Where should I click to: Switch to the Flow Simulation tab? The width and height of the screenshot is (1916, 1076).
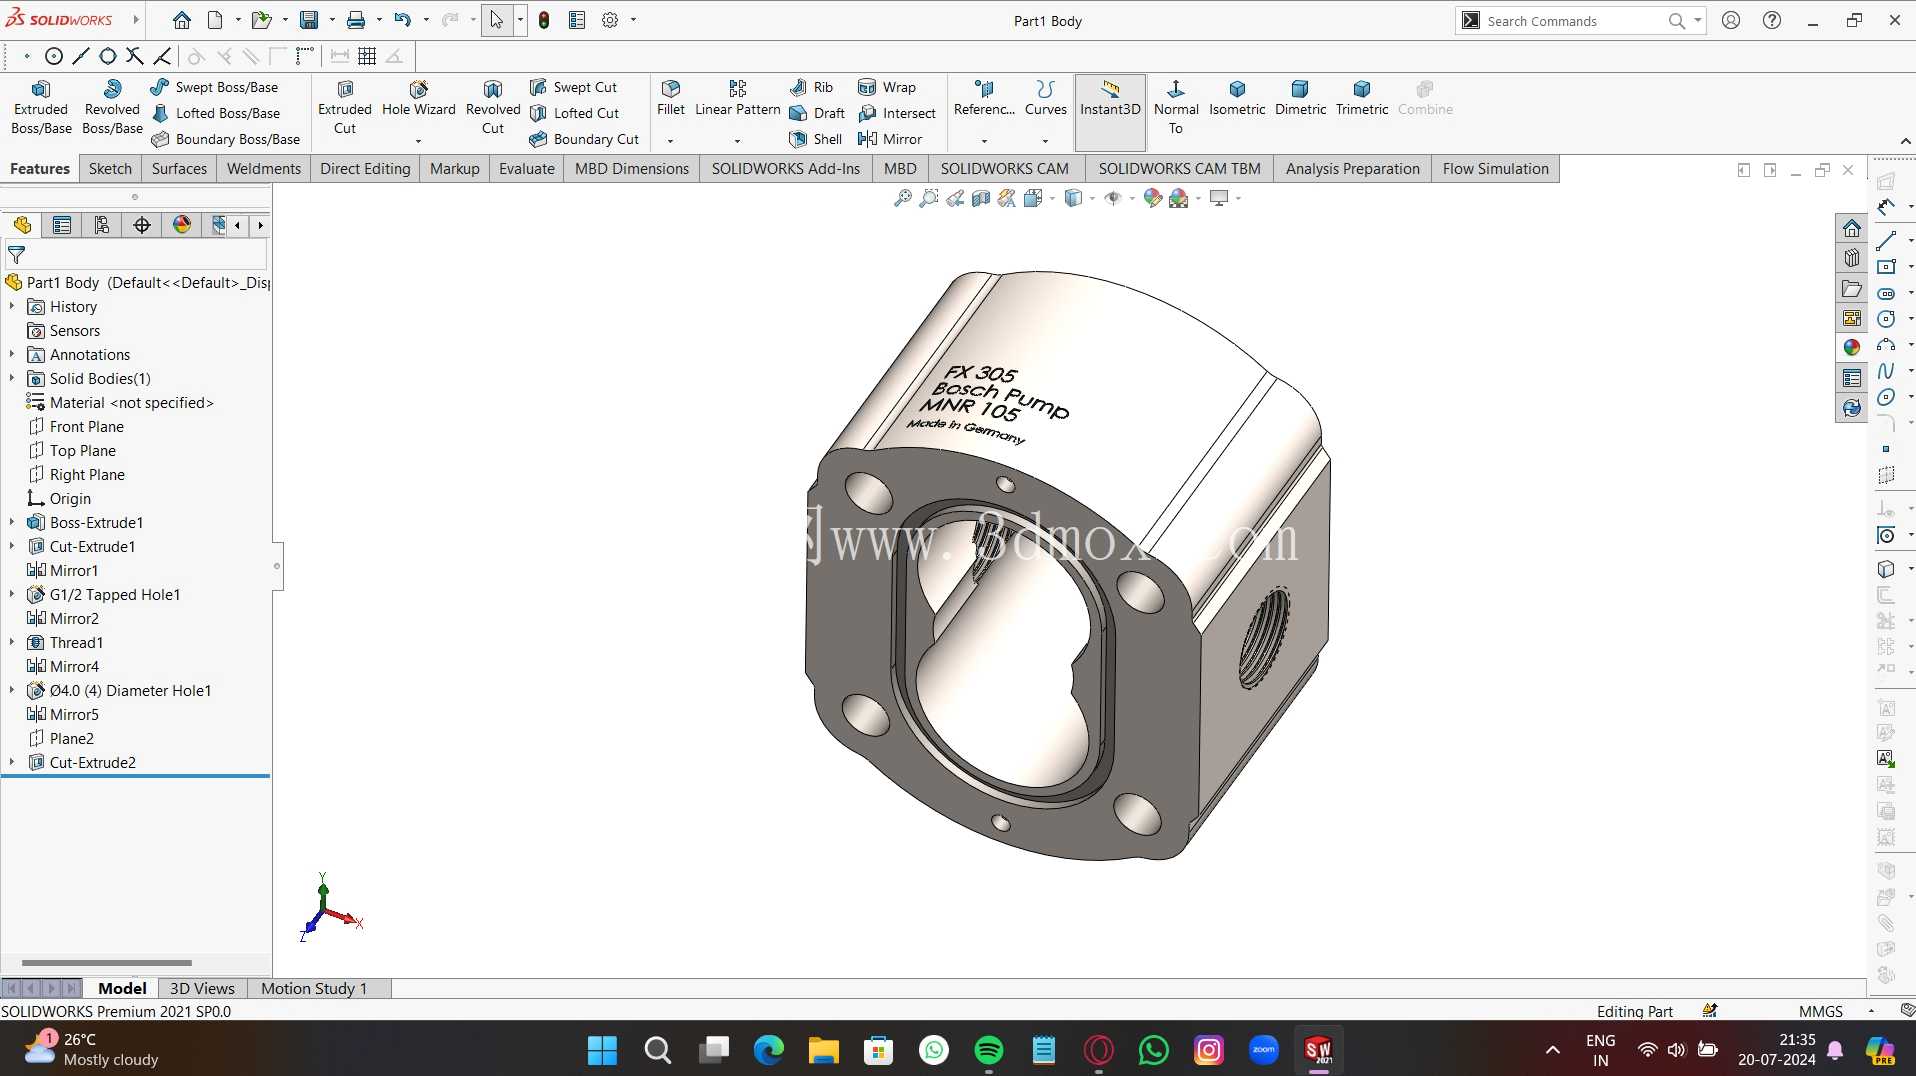1495,169
